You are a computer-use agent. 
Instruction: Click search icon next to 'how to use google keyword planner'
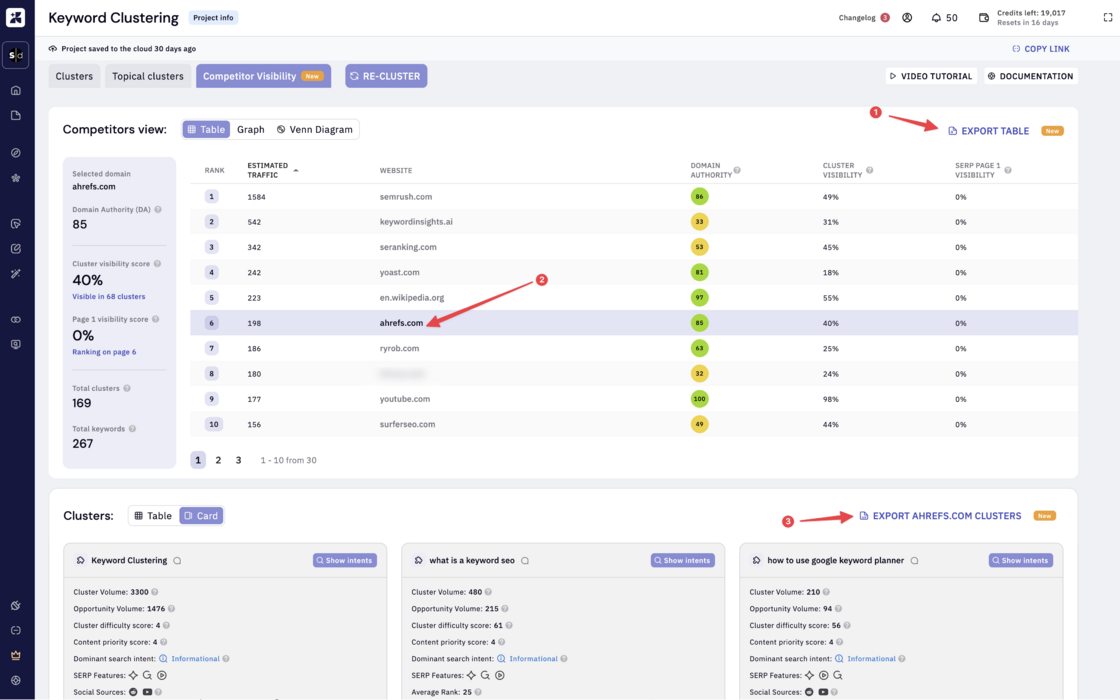coord(914,561)
